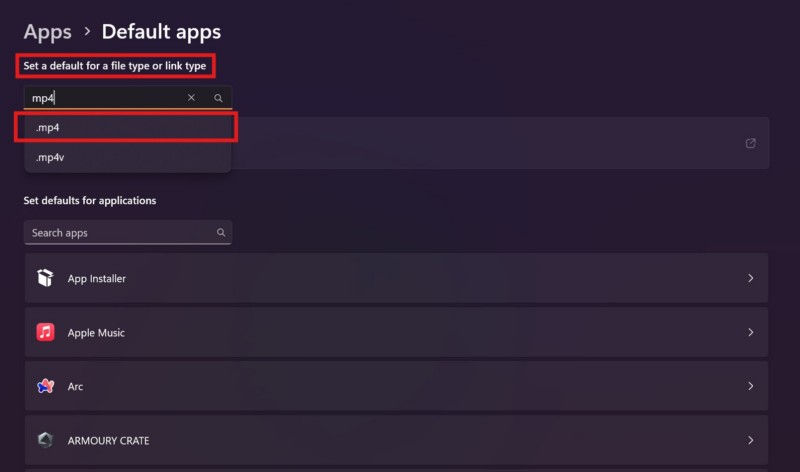800x472 pixels.
Task: Click the Apple Music icon
Action: tap(45, 333)
